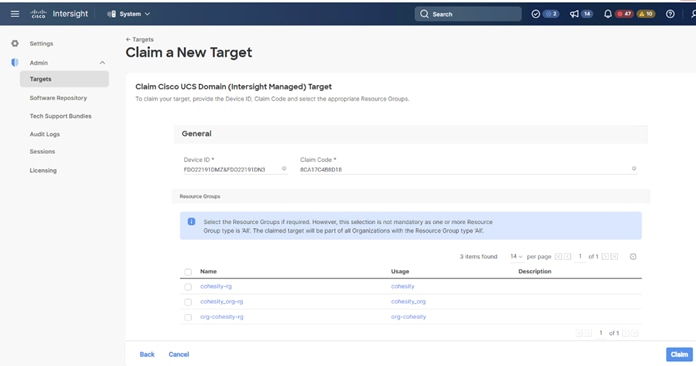Check the org-cohesity-rg row checkbox
Screen dimensions: 696x366
188,317
